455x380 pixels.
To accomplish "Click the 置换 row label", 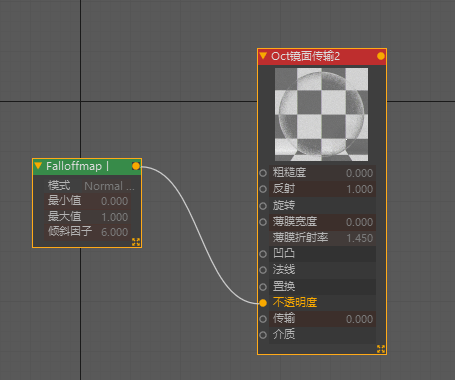I will [x=284, y=286].
